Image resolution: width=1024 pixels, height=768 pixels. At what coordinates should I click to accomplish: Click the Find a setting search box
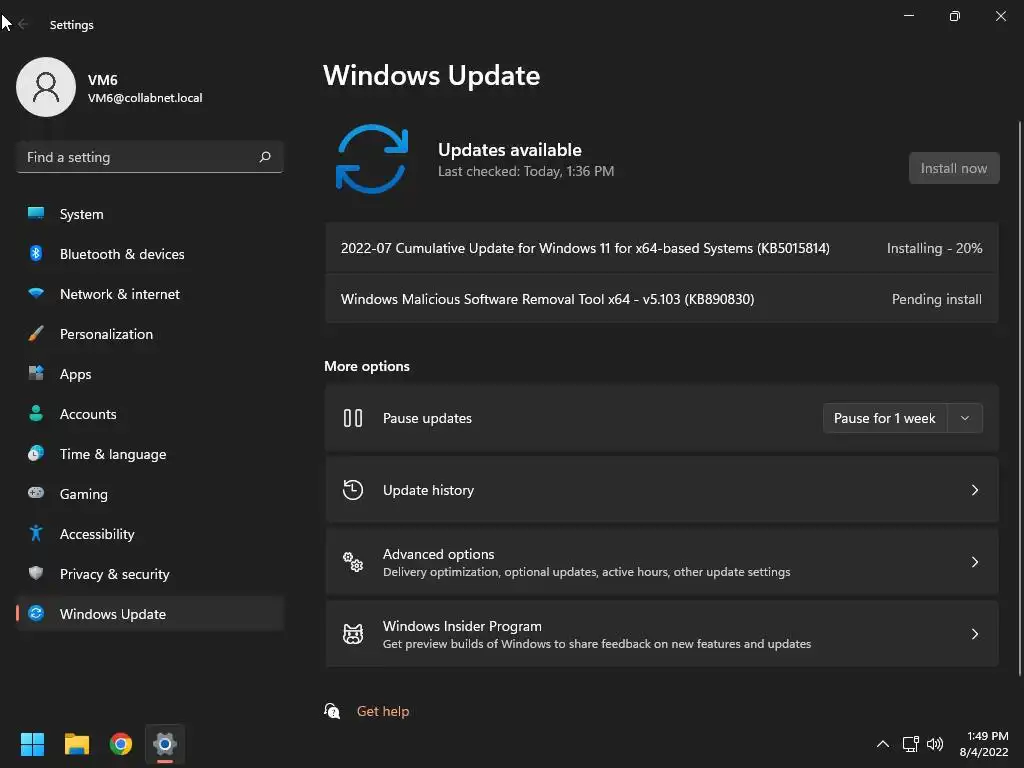click(x=138, y=157)
